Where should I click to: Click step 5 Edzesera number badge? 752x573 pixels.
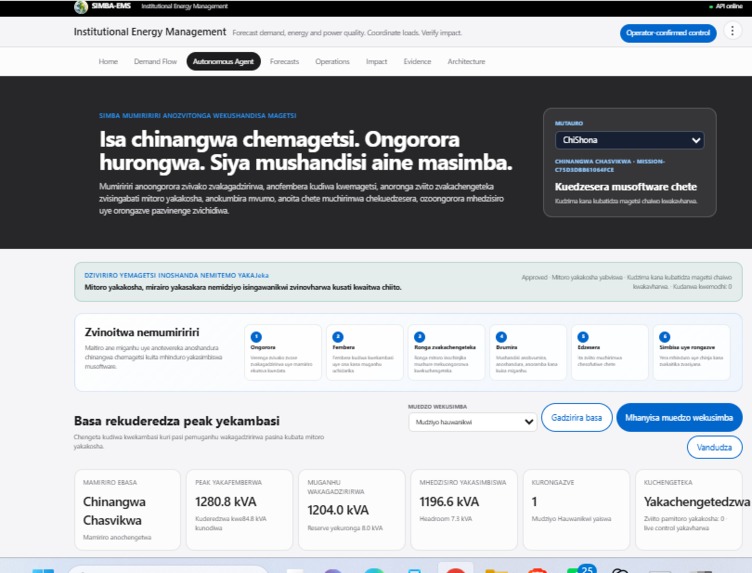click(583, 337)
